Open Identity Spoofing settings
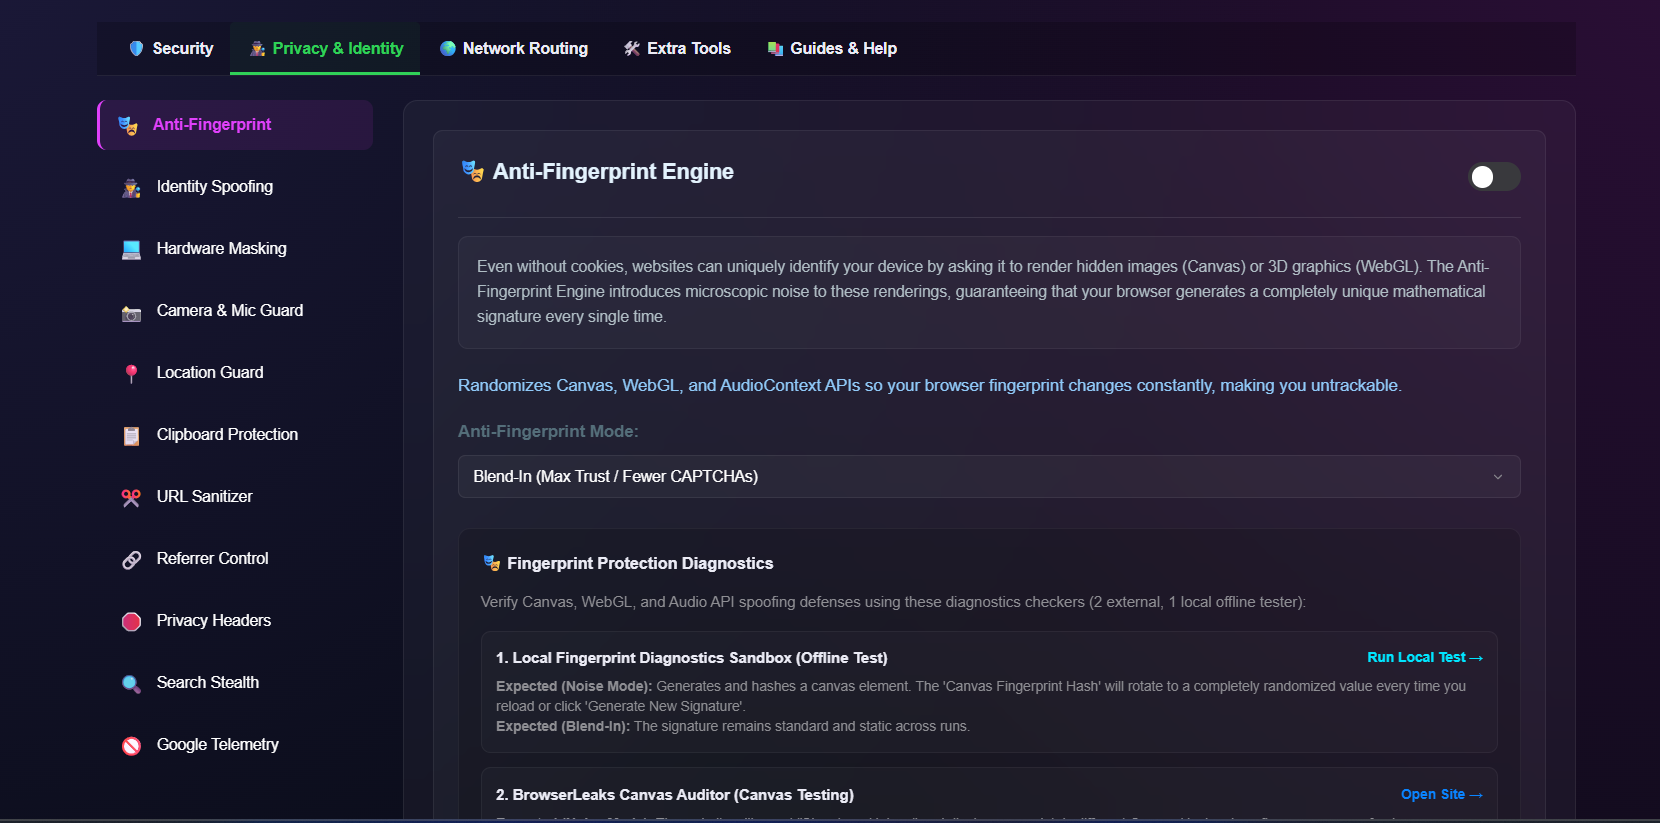Viewport: 1660px width, 823px height. tap(235, 187)
